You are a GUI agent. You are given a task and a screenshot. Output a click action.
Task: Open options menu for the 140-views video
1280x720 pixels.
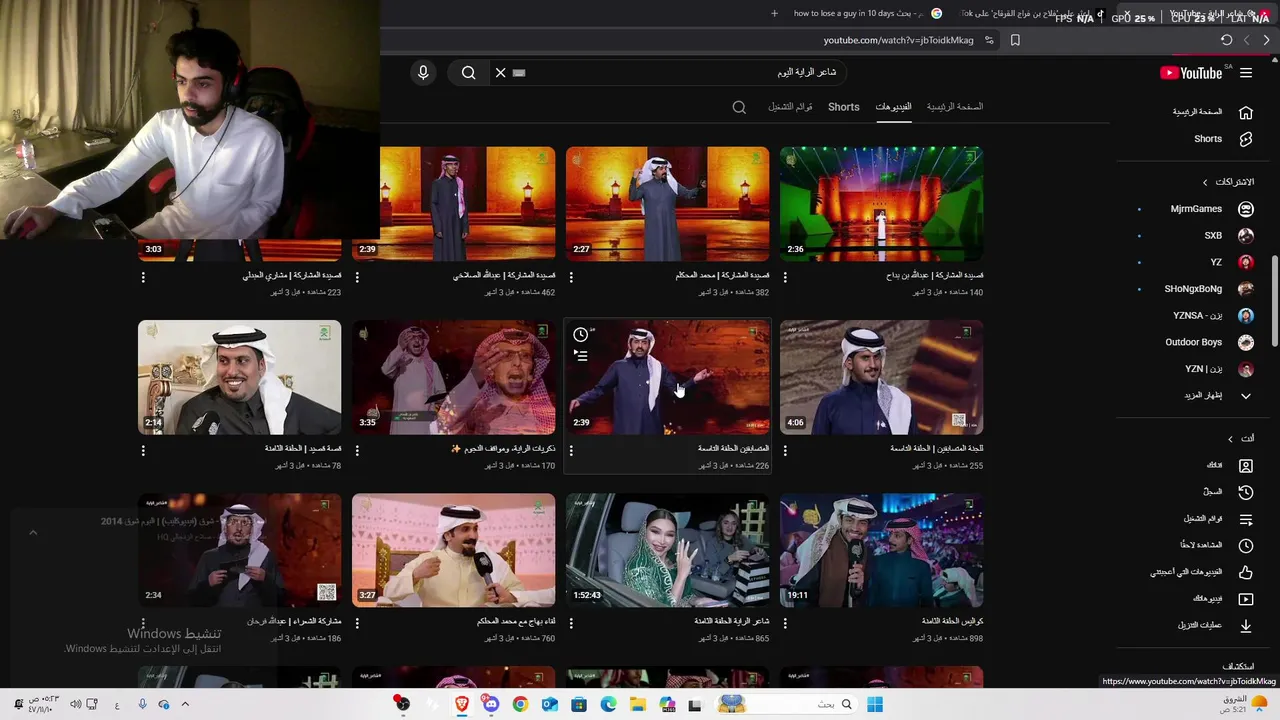[785, 277]
